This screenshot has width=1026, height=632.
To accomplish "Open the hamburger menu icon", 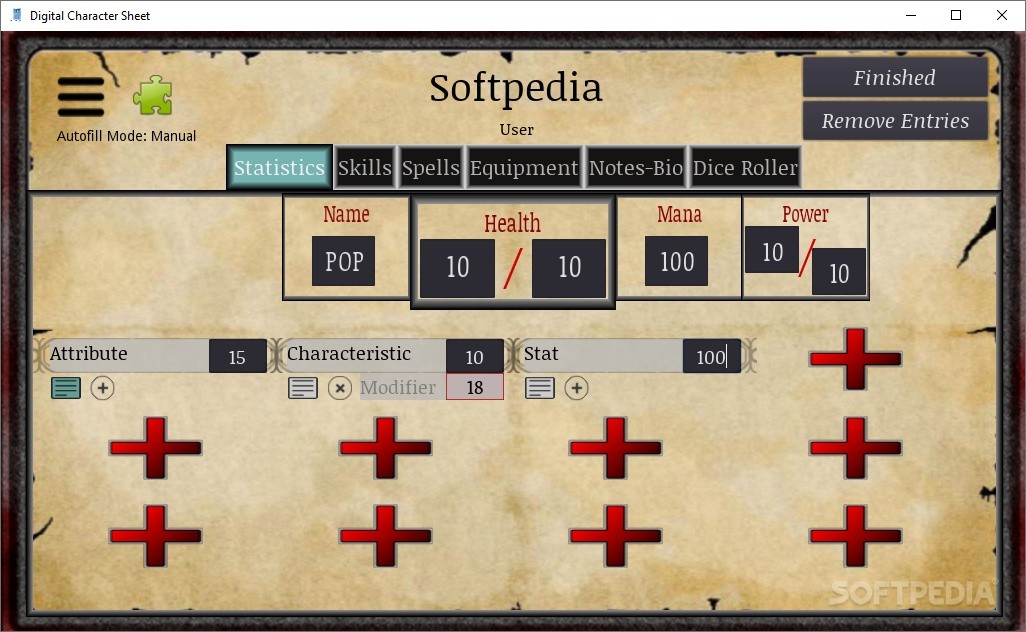I will [80, 97].
